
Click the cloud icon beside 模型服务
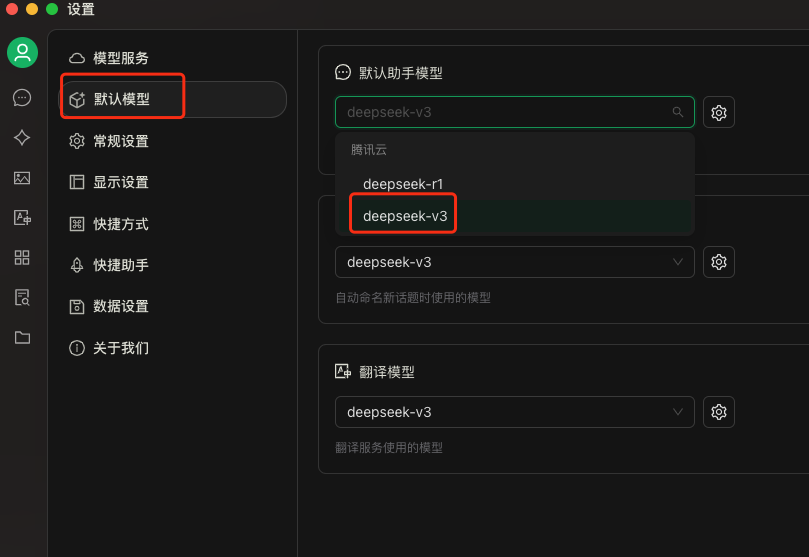(77, 58)
